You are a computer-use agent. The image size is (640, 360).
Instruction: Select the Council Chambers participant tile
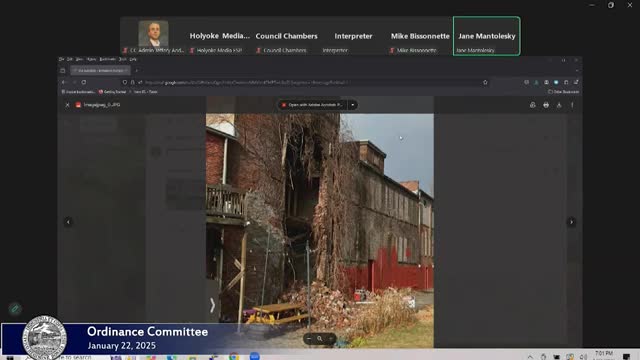[x=286, y=36]
